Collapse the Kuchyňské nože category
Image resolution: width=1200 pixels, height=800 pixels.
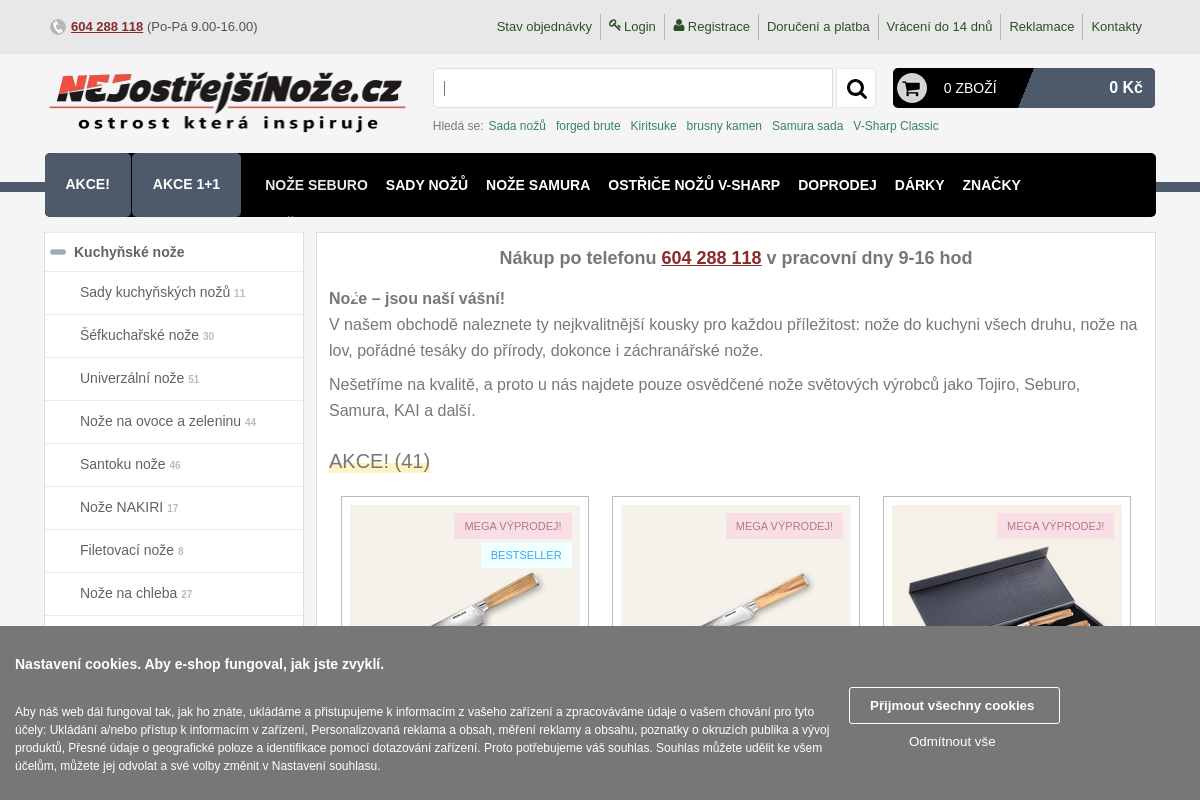click(x=58, y=252)
